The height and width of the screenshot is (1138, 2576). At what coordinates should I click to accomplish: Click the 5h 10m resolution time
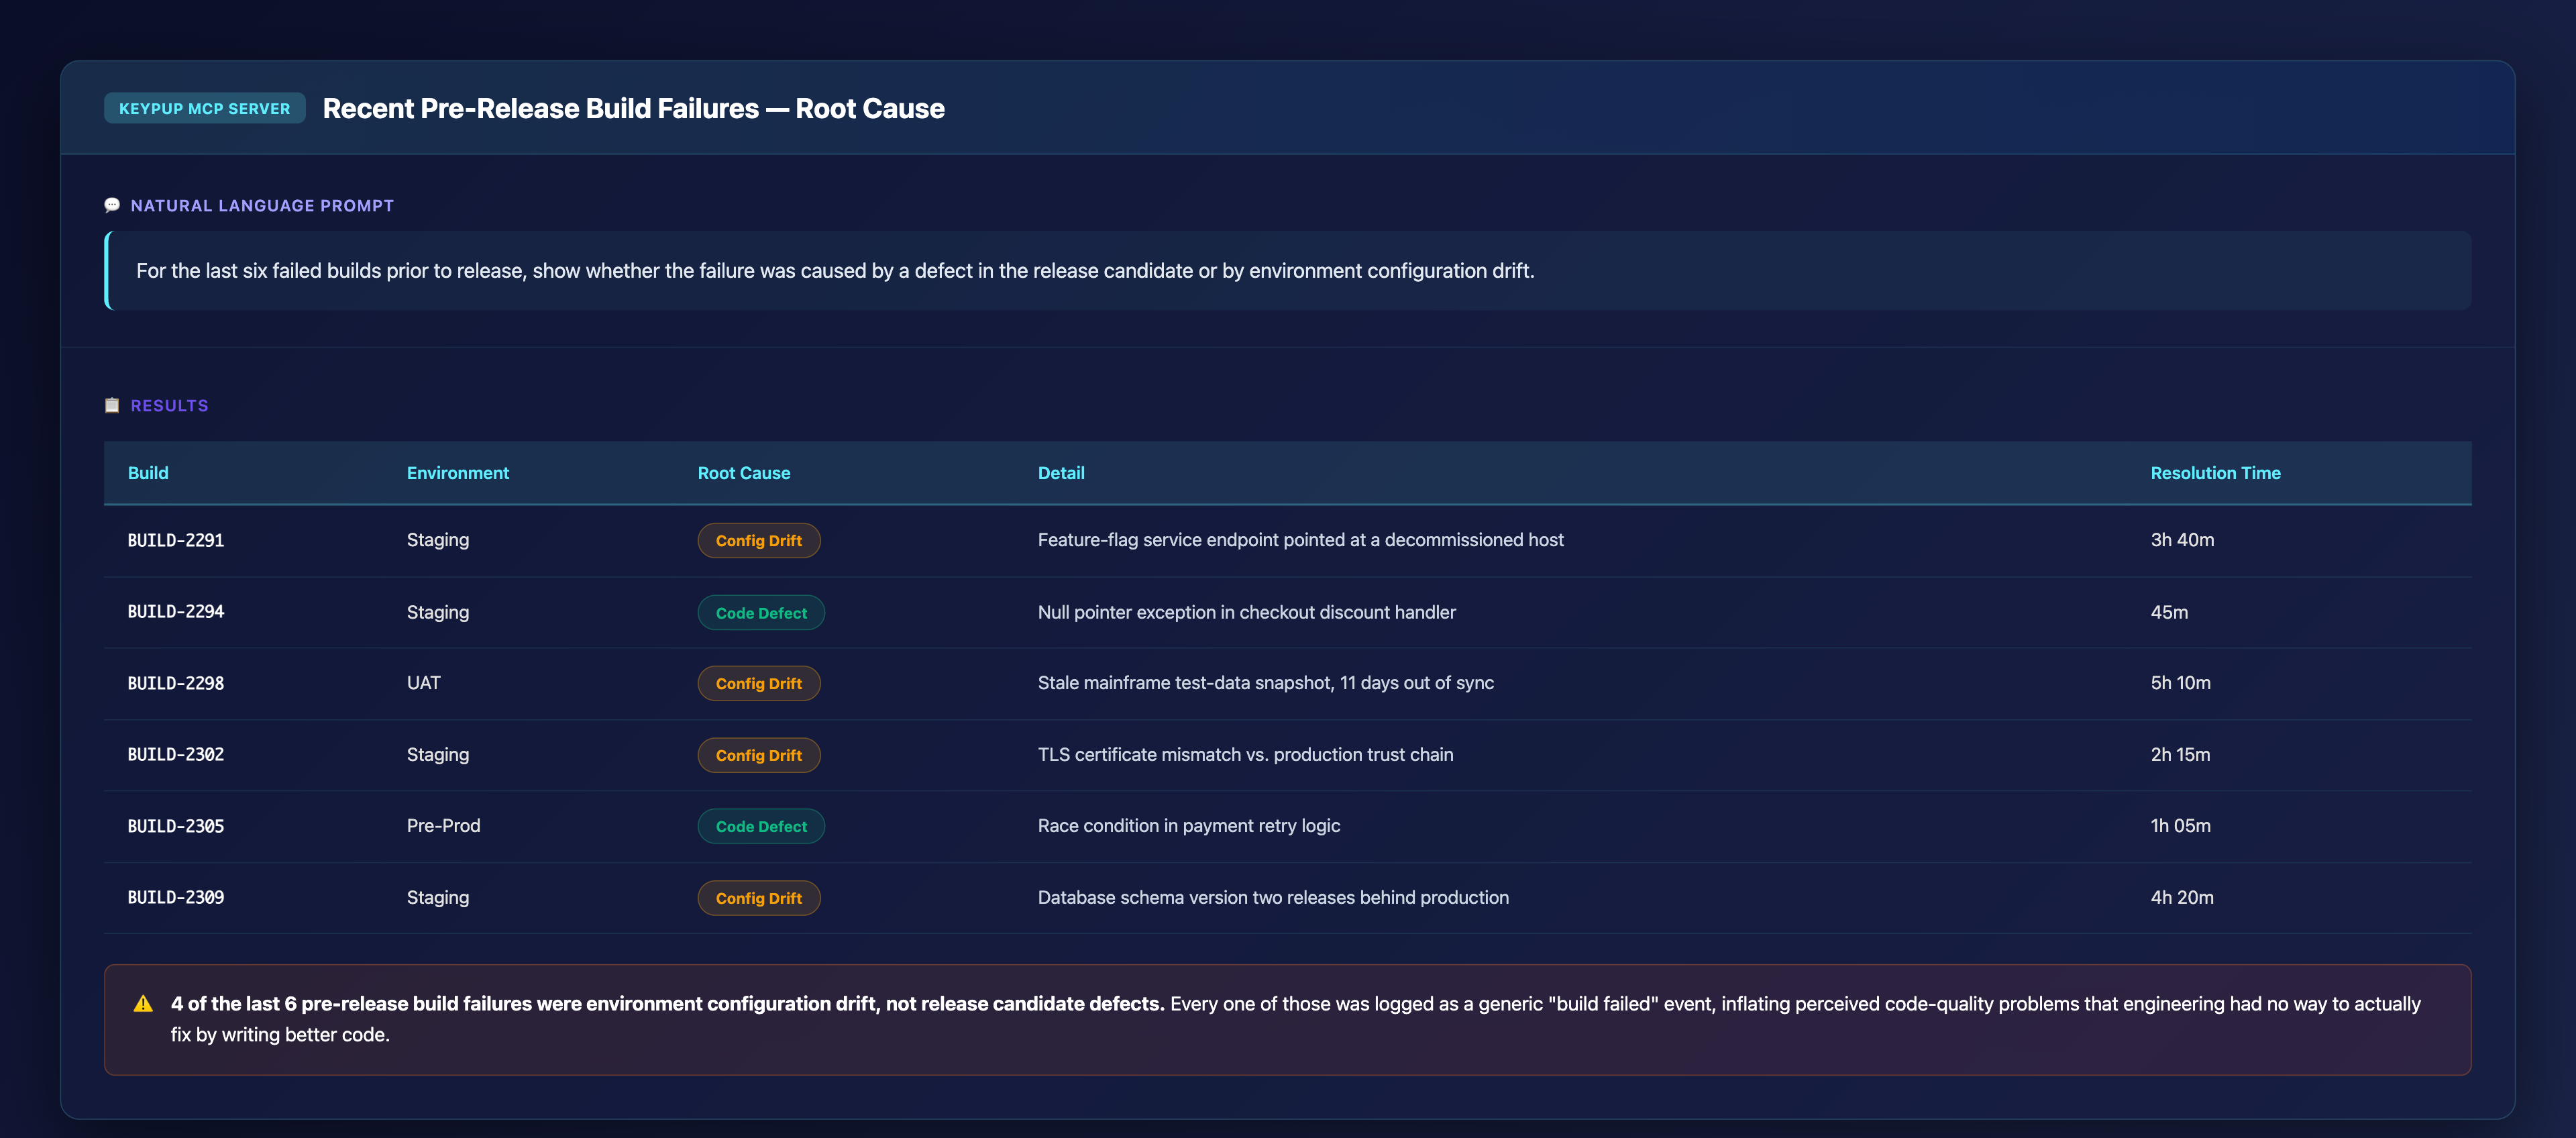click(2180, 683)
